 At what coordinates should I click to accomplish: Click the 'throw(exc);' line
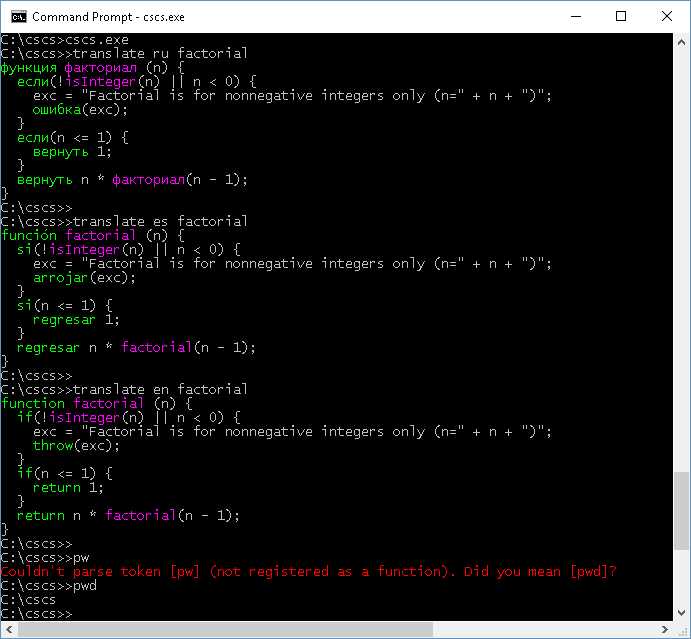point(76,446)
